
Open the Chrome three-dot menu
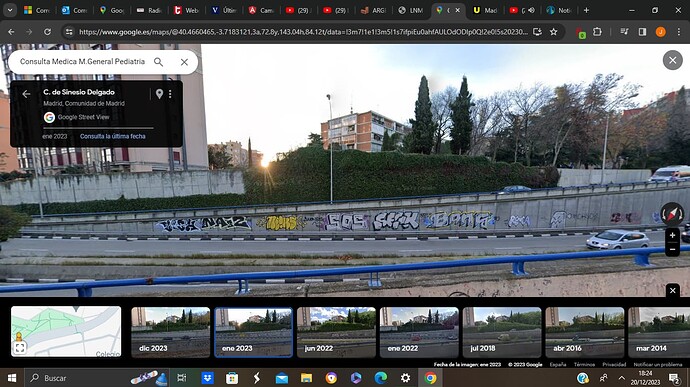[678, 32]
